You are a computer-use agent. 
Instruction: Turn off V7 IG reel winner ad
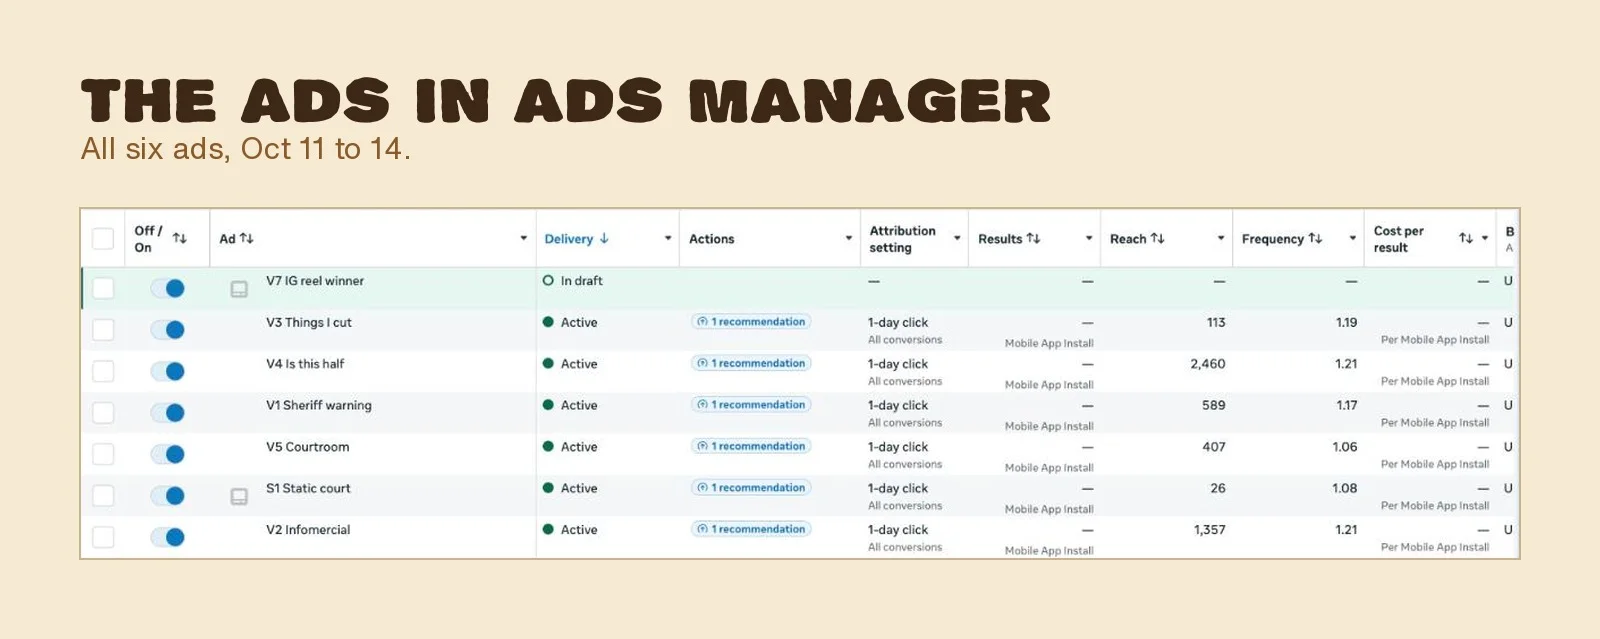(168, 288)
